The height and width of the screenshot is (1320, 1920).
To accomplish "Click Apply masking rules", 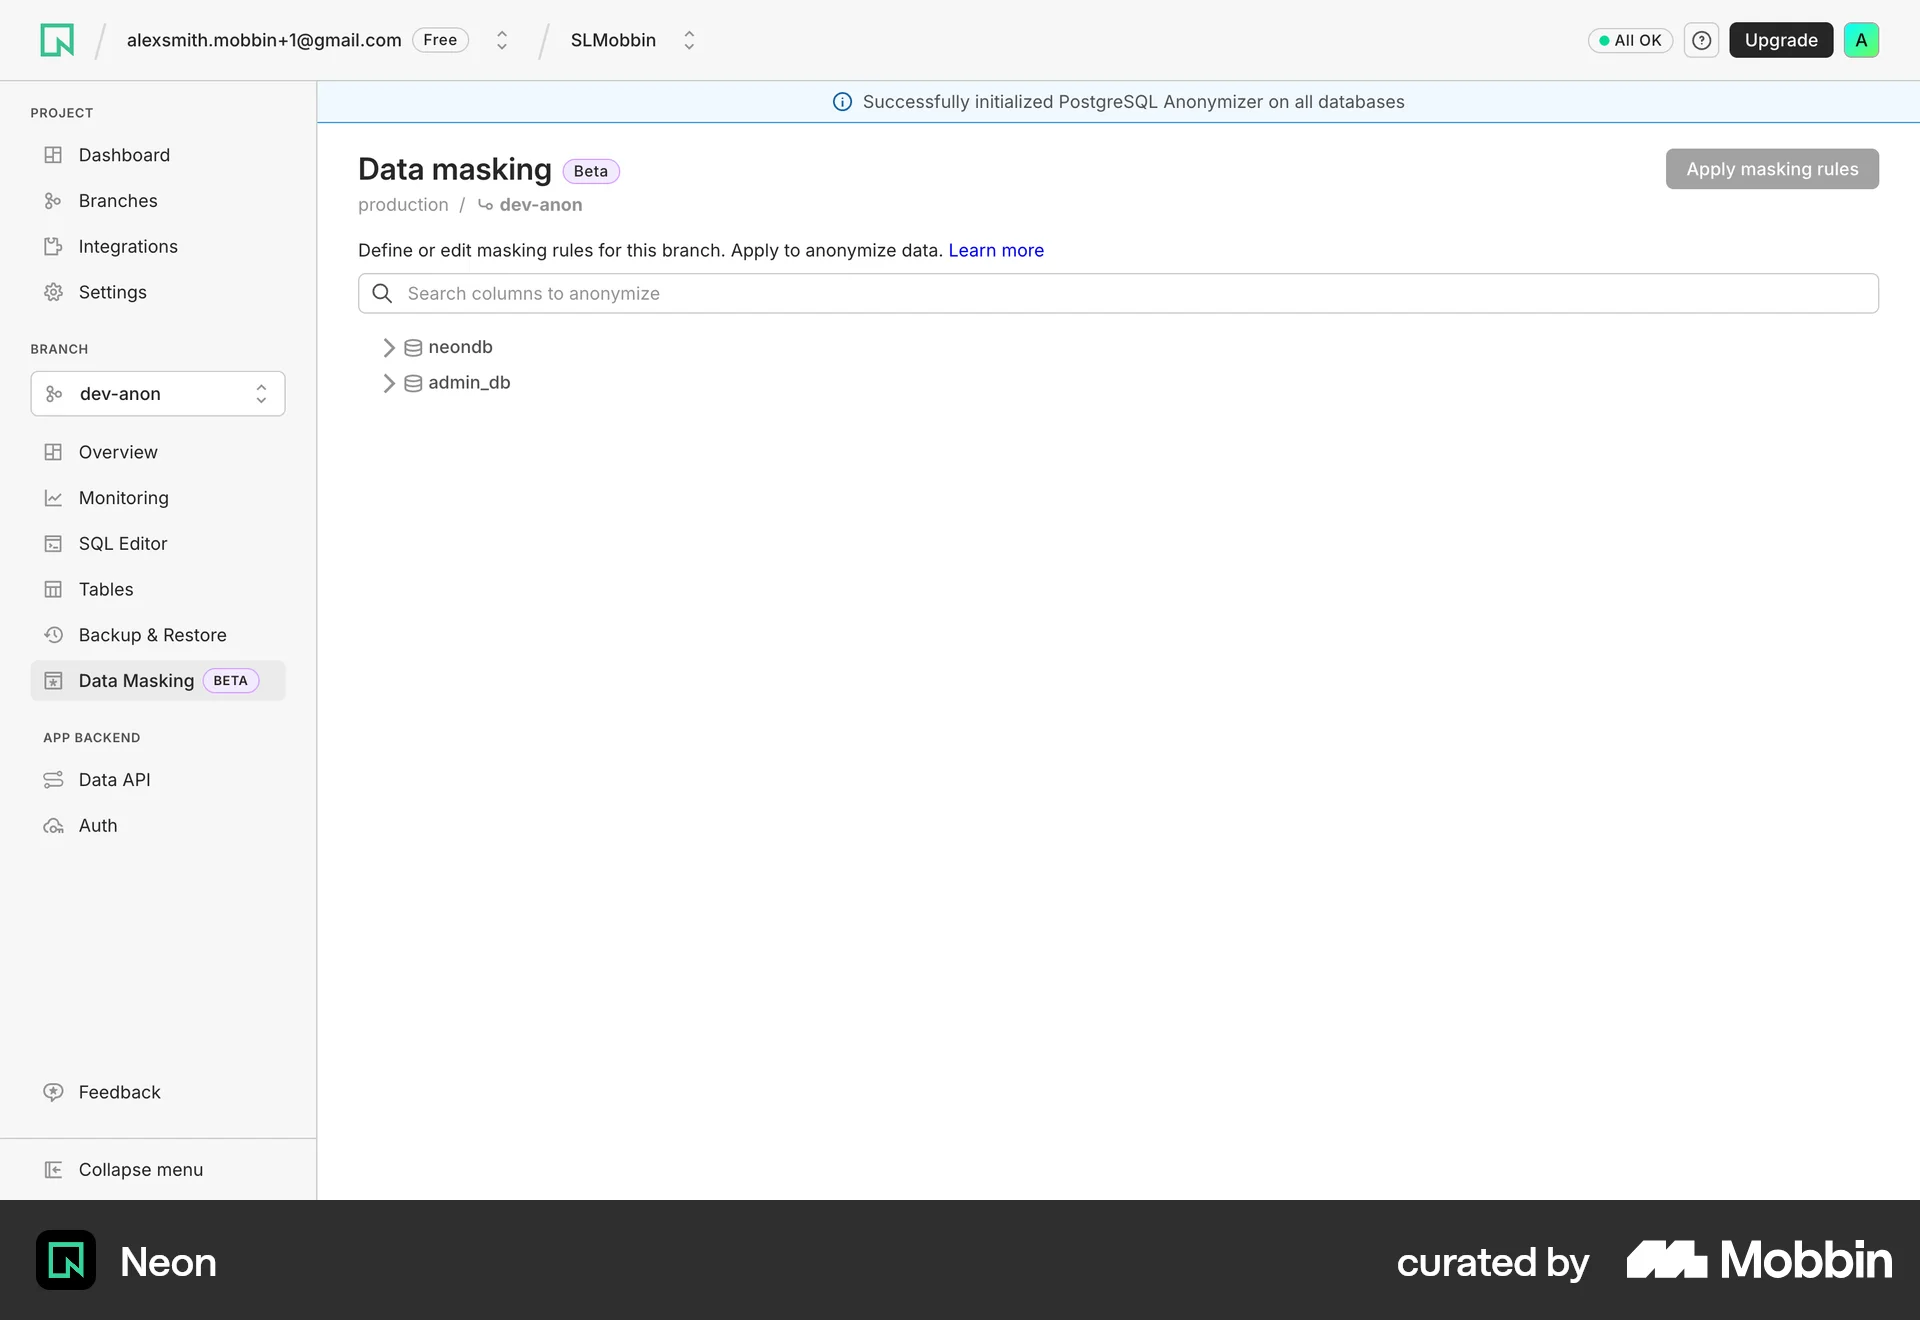I will (x=1772, y=169).
